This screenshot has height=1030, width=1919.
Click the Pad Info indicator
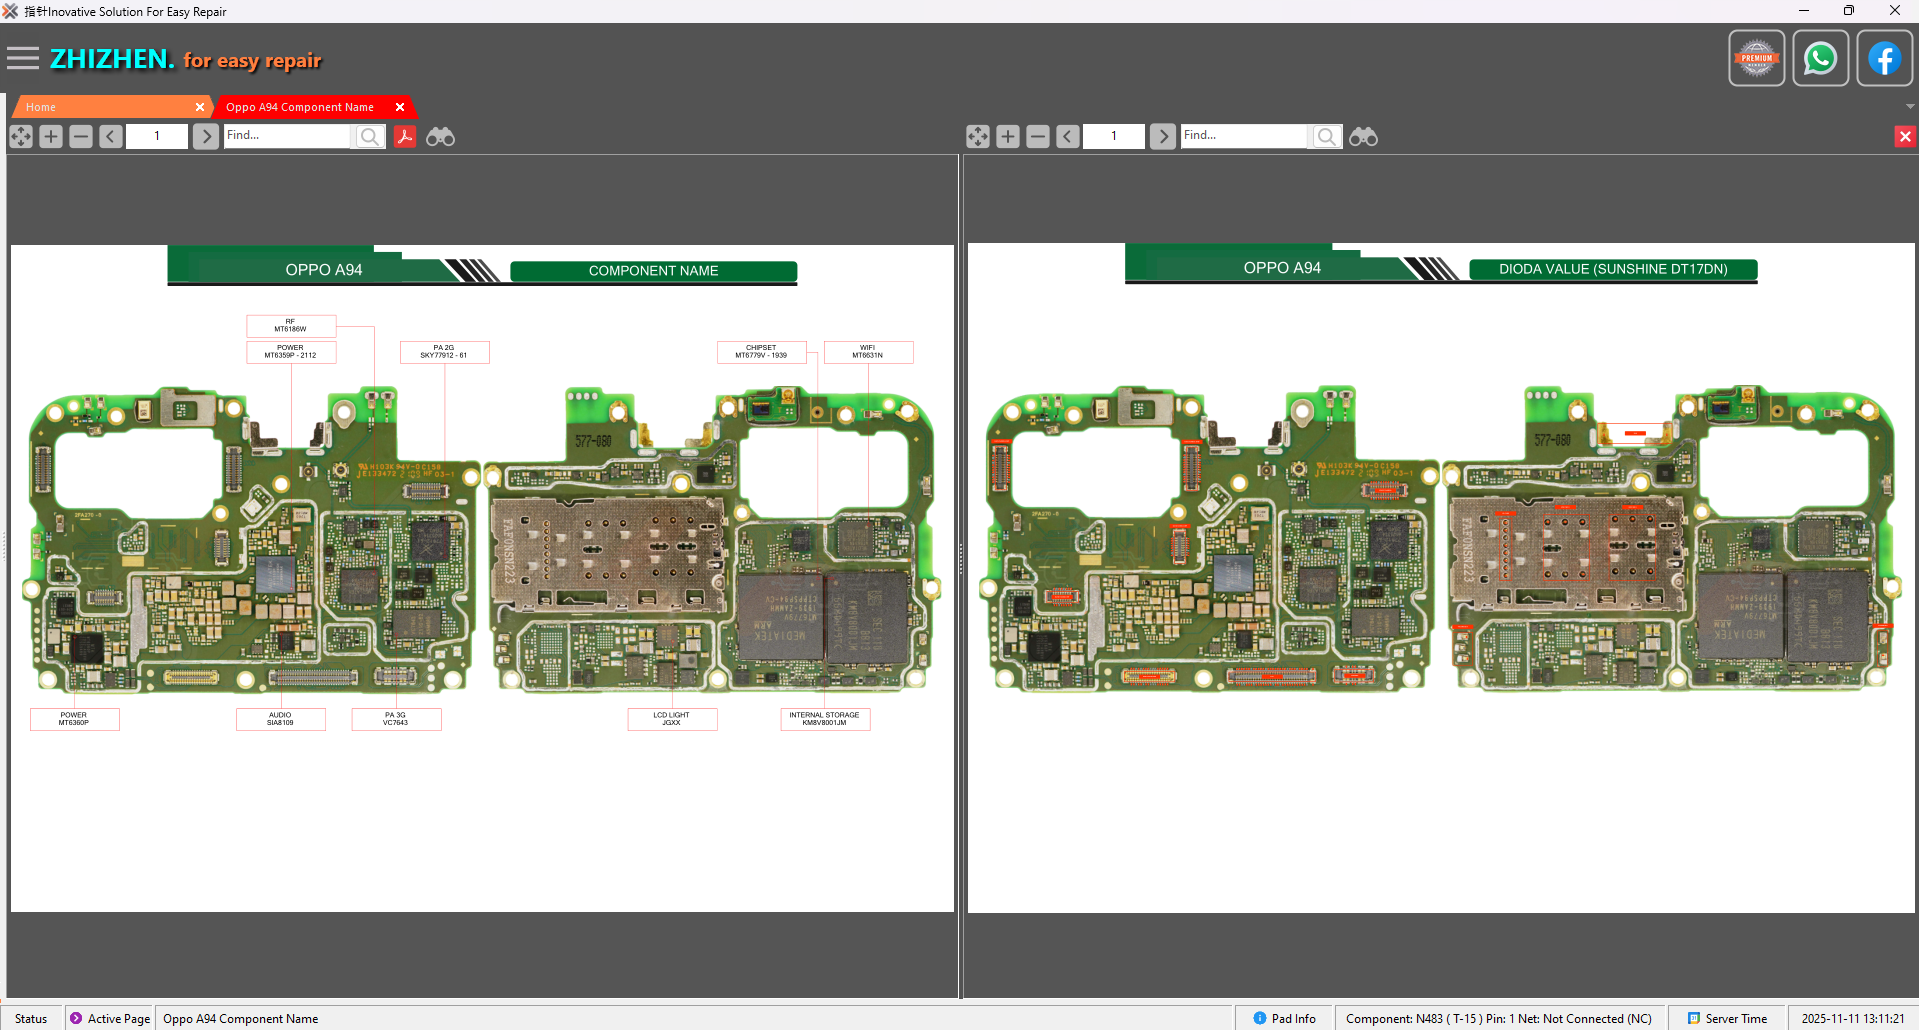point(1285,1019)
